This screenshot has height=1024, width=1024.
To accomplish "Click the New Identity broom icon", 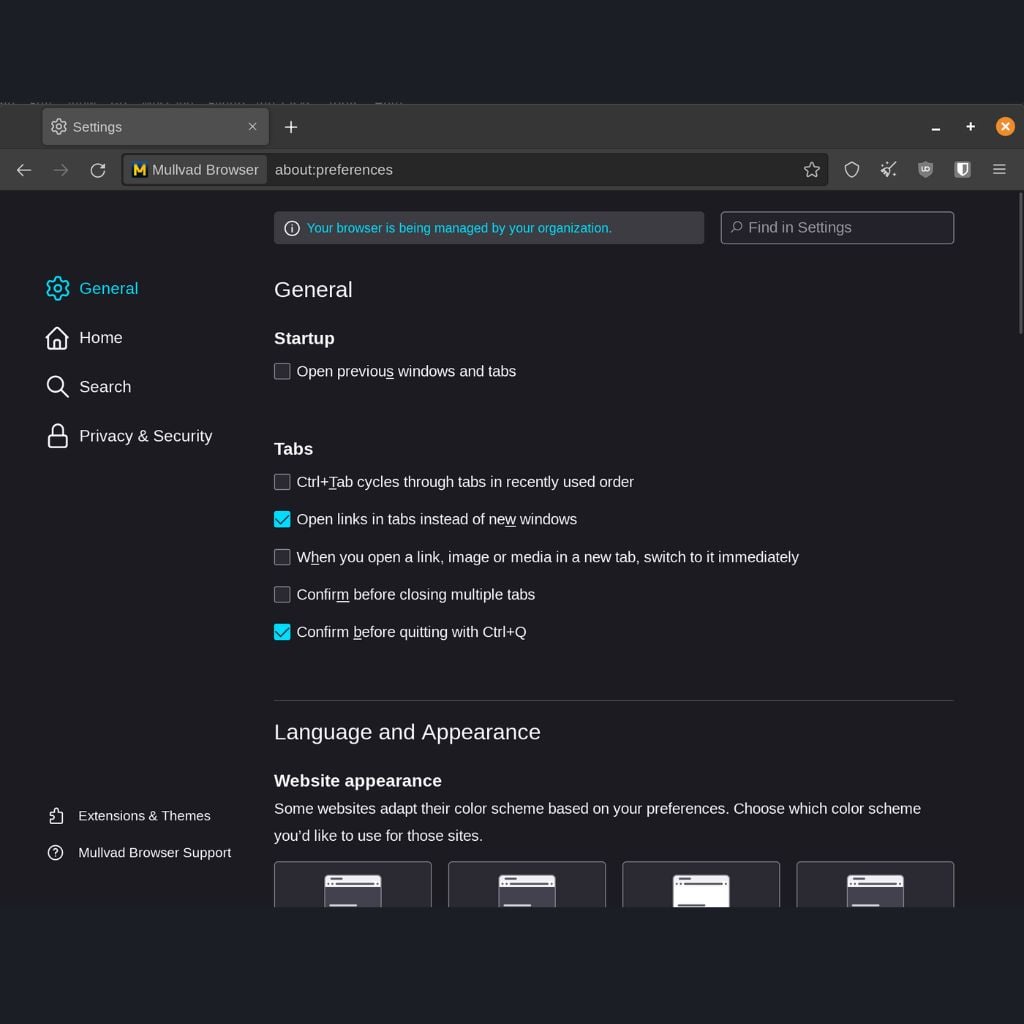I will point(888,170).
